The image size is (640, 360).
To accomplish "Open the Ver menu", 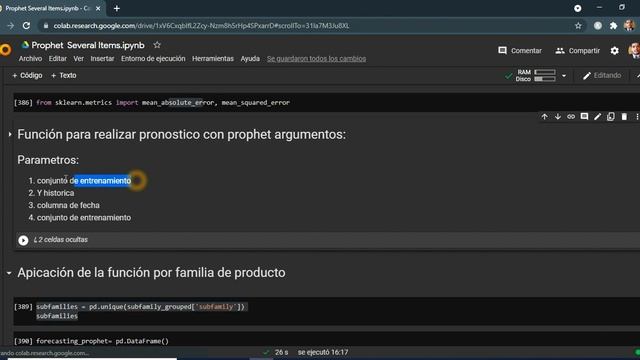I will click(78, 59).
